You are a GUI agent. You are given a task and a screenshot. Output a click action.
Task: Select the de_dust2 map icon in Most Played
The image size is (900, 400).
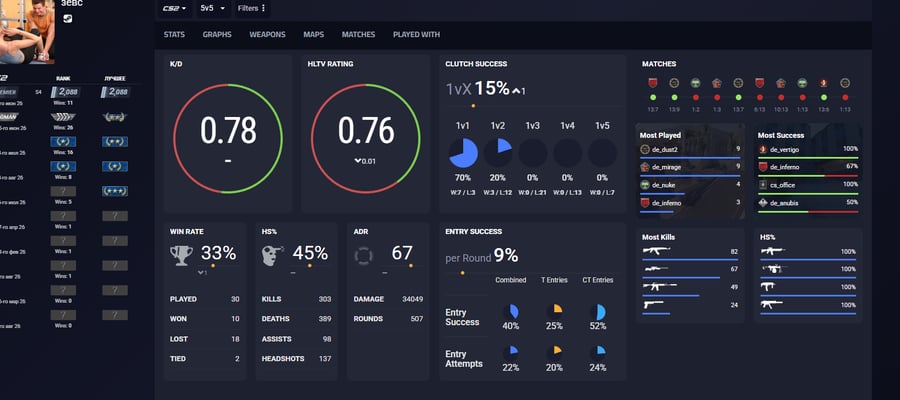(x=645, y=149)
